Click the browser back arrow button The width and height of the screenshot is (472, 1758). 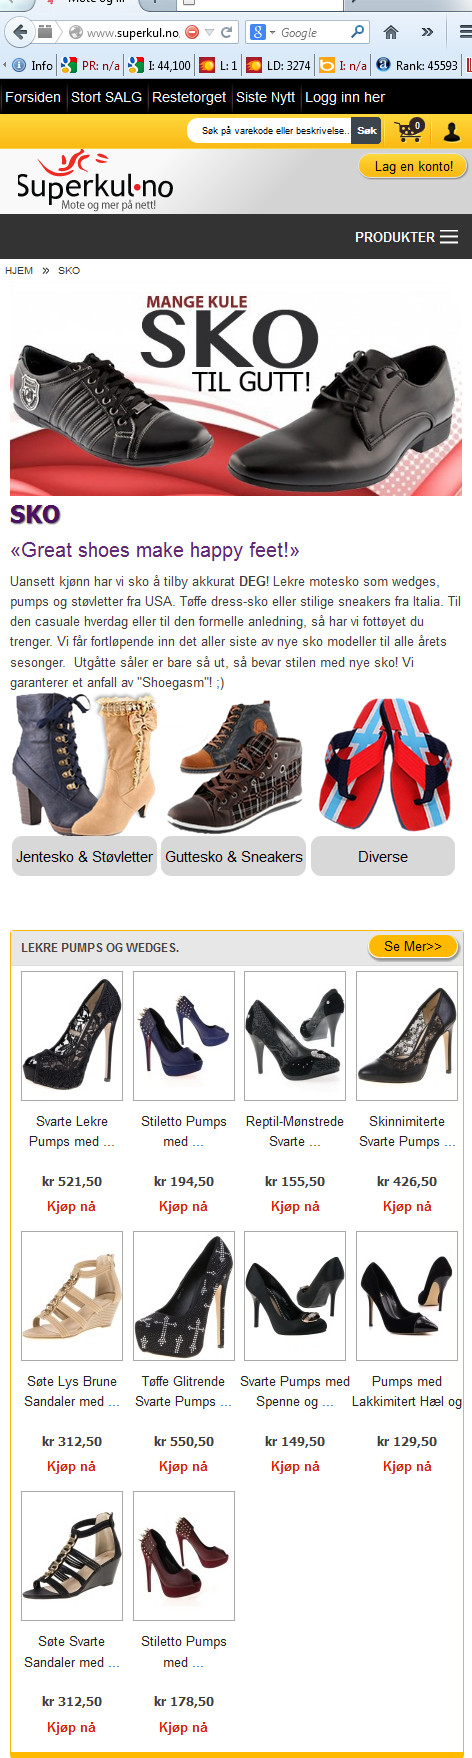point(19,32)
